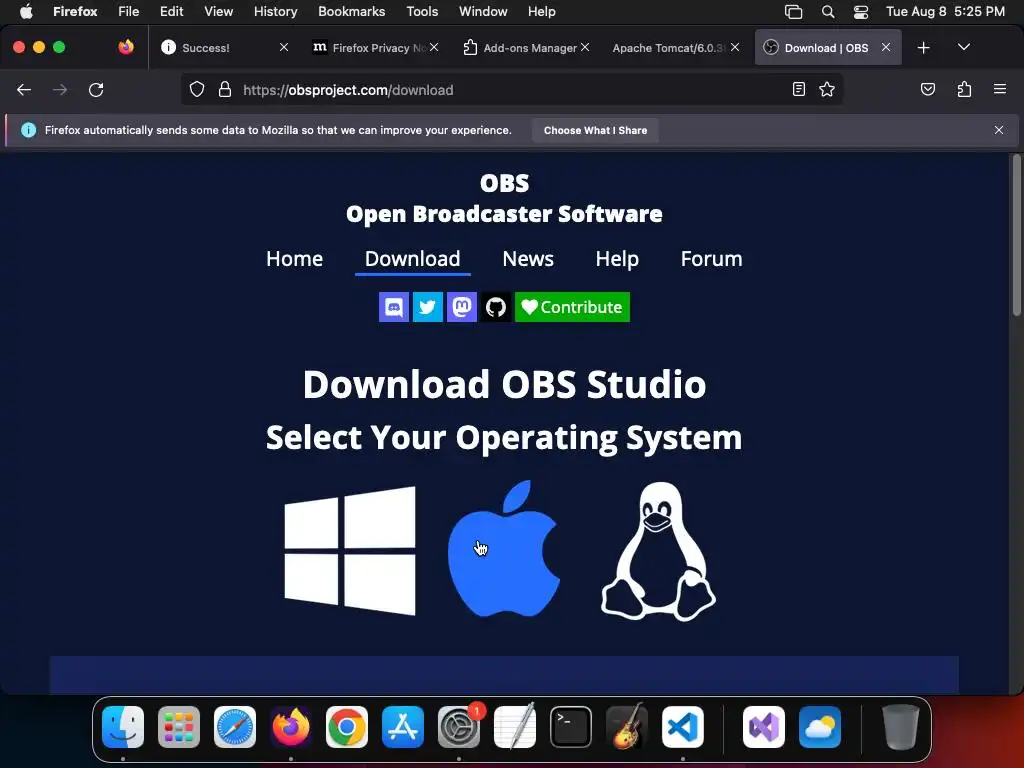Open the Forum nav link
1024x768 pixels.
pos(712,259)
